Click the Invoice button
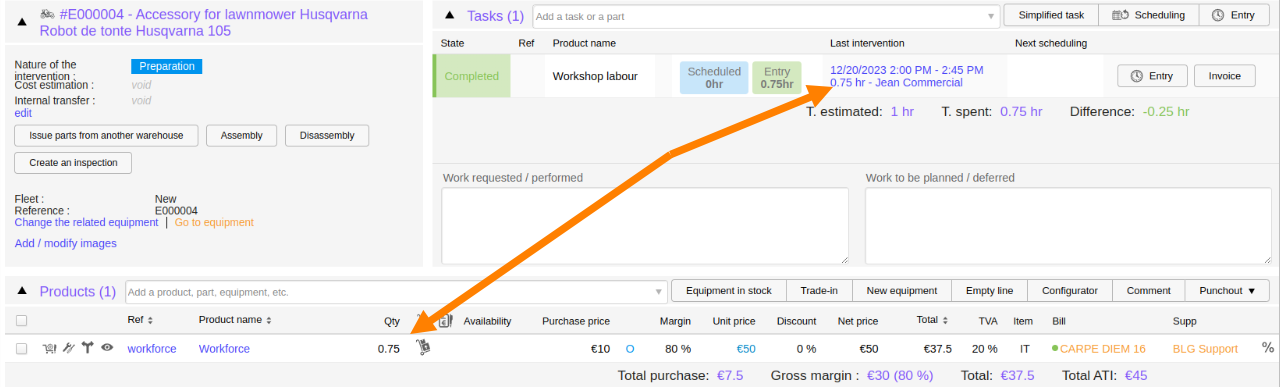The height and width of the screenshot is (390, 1280). (1224, 76)
